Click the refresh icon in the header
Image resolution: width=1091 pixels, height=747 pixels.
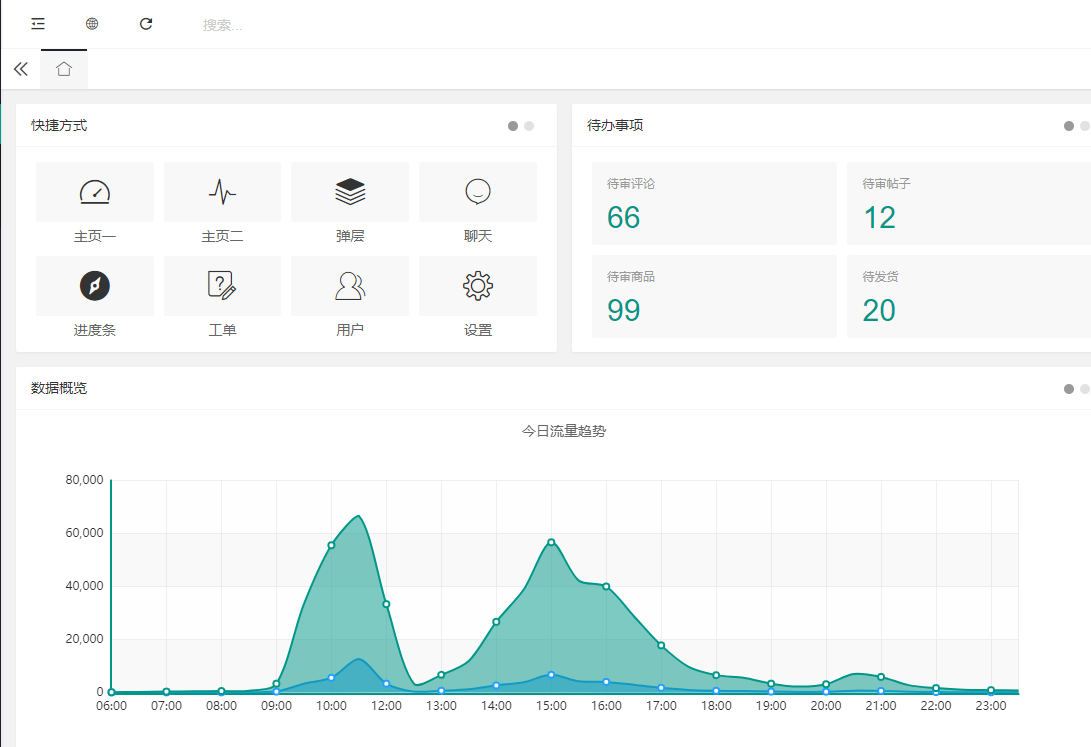click(x=146, y=24)
